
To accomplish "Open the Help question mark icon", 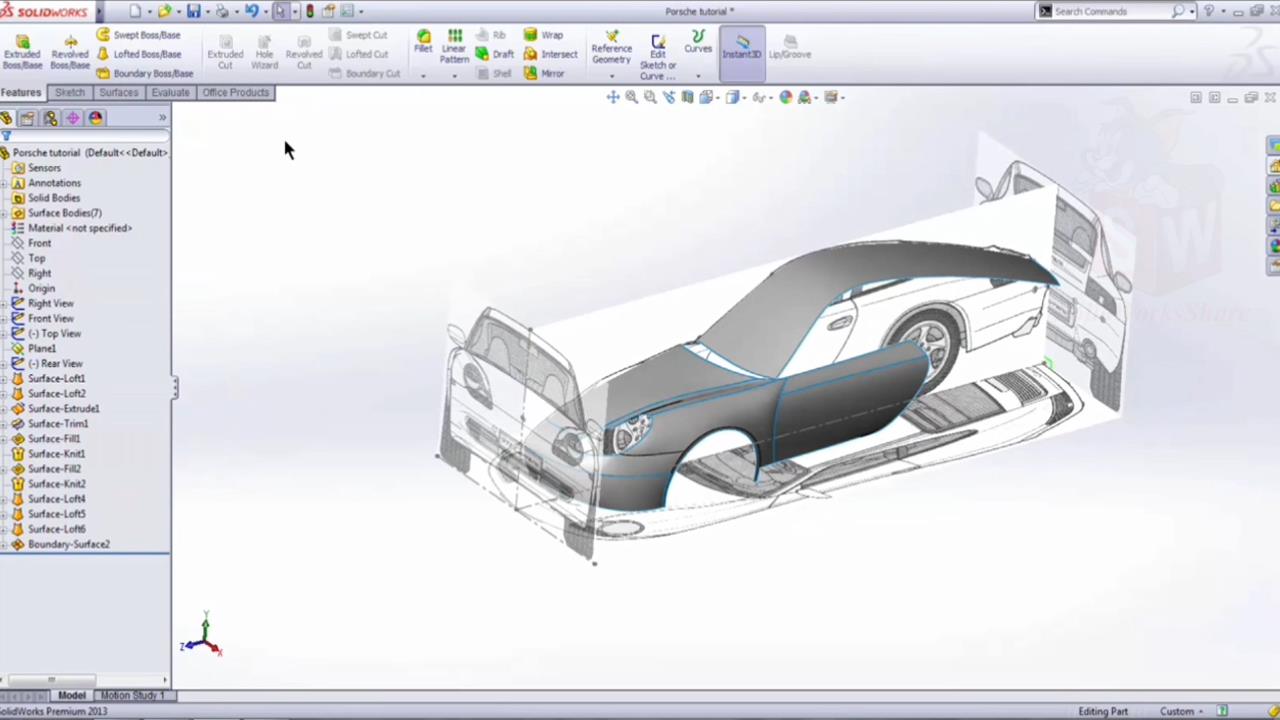I will pyautogui.click(x=1209, y=11).
